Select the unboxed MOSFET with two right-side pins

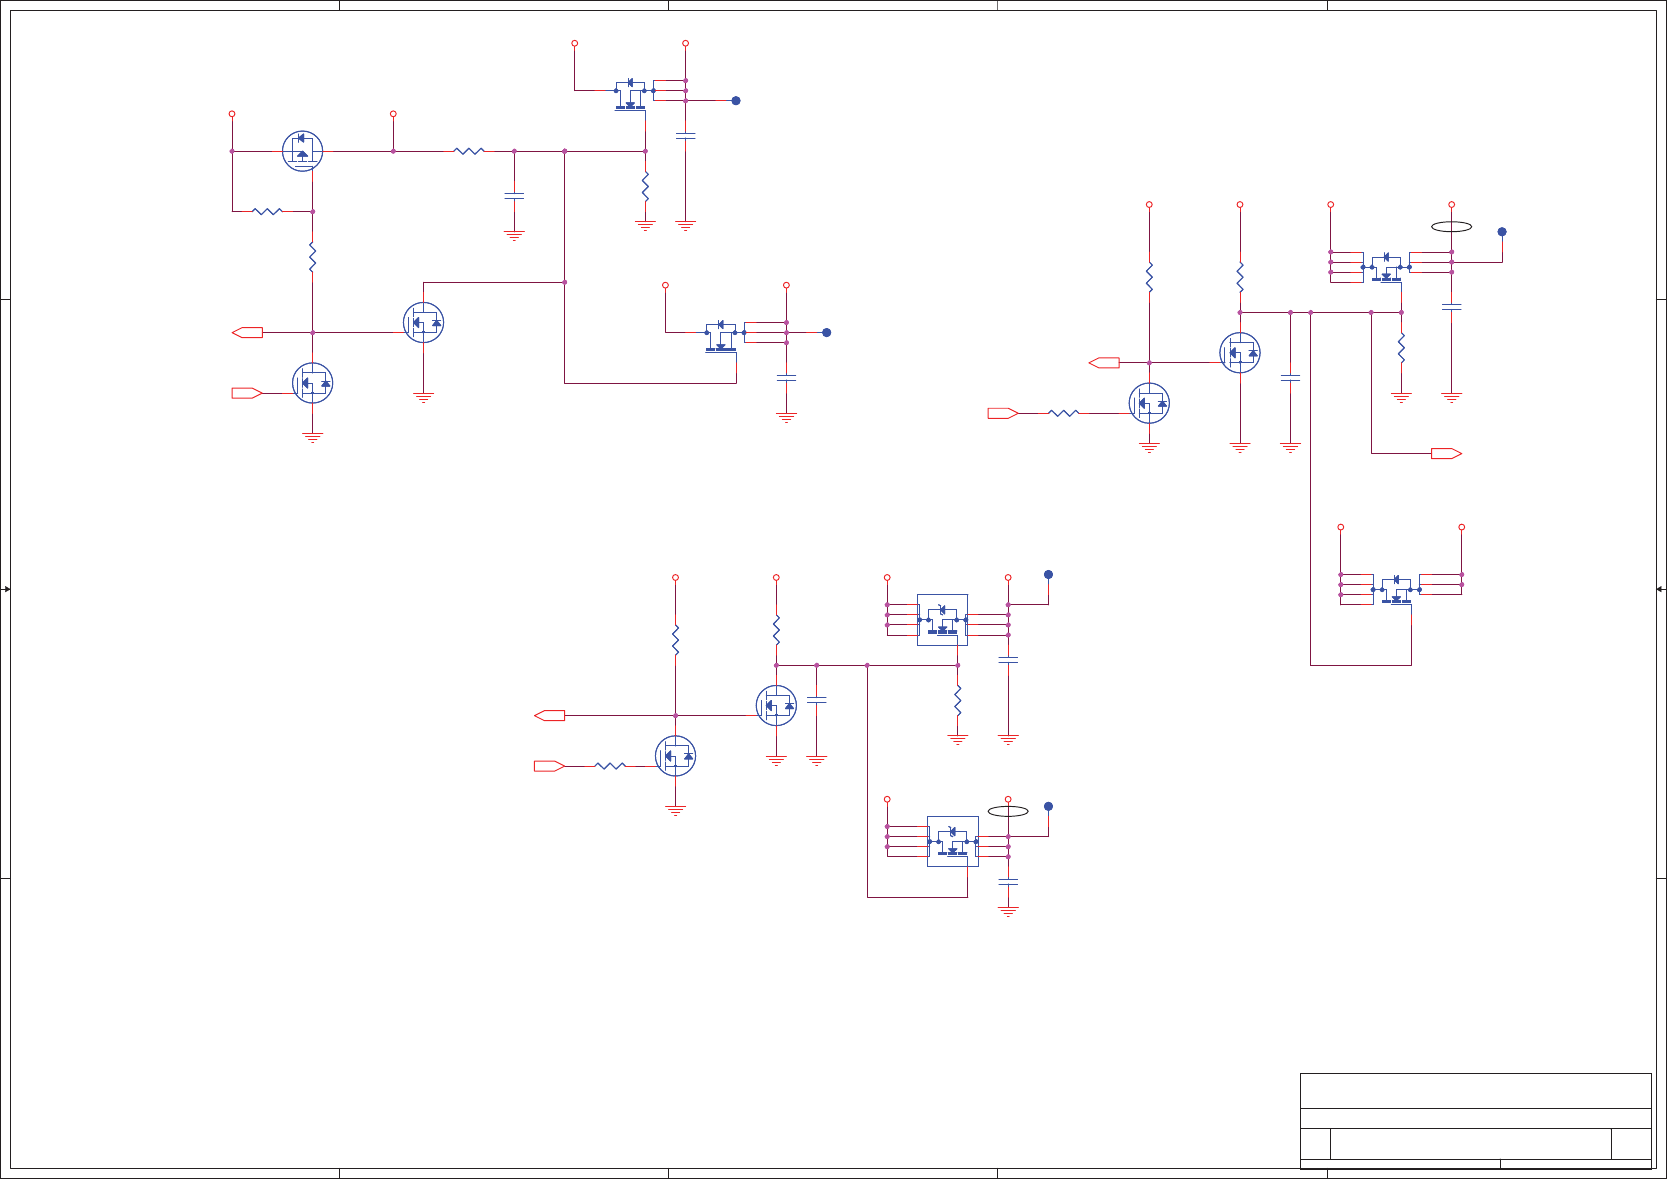(1396, 590)
